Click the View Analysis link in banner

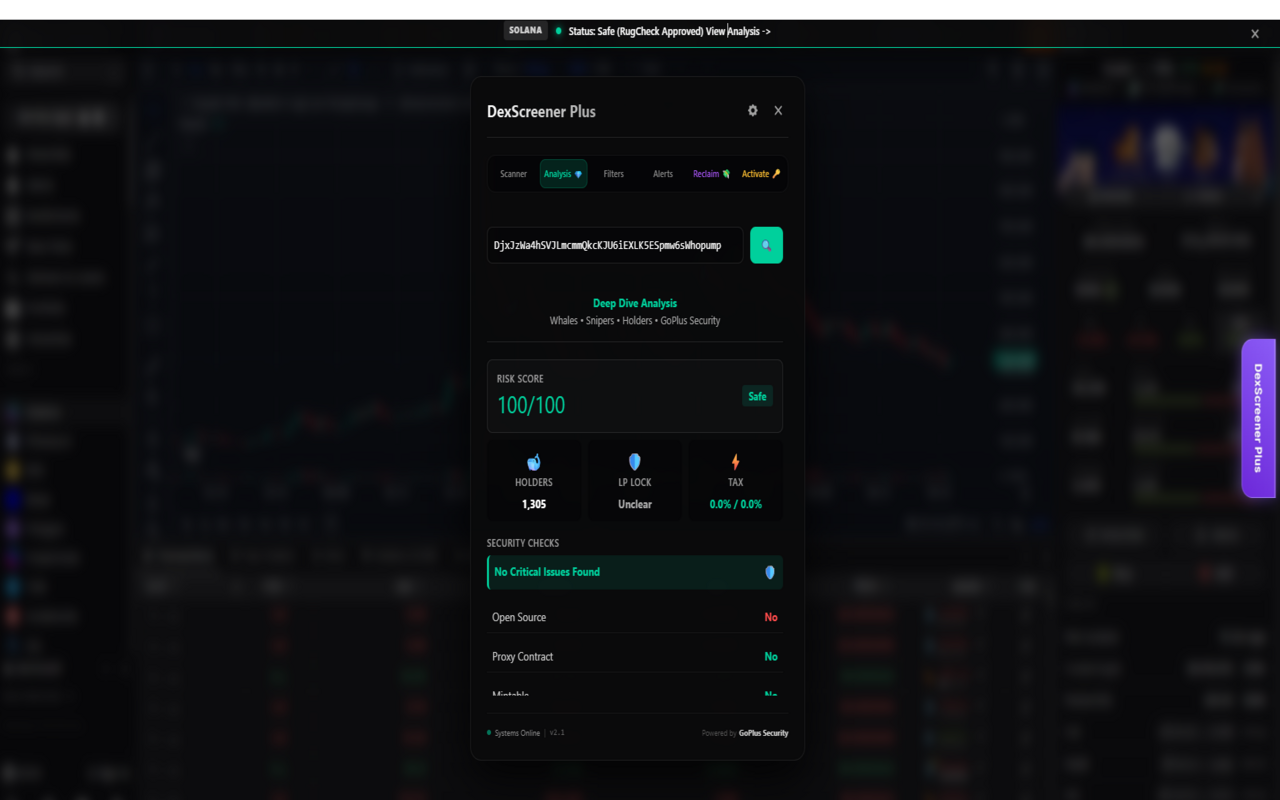click(x=738, y=31)
